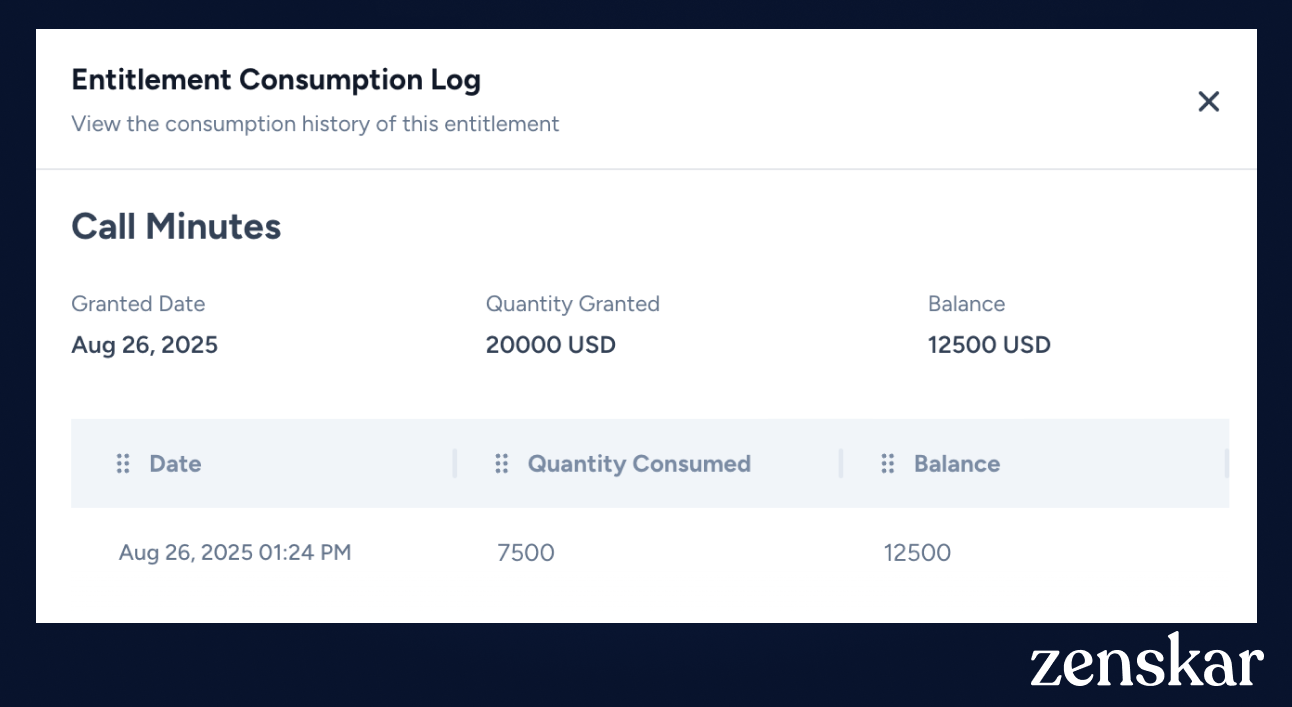Click the Quantity Consumed column drag handle
Screen dimensions: 1292x707
click(502, 463)
